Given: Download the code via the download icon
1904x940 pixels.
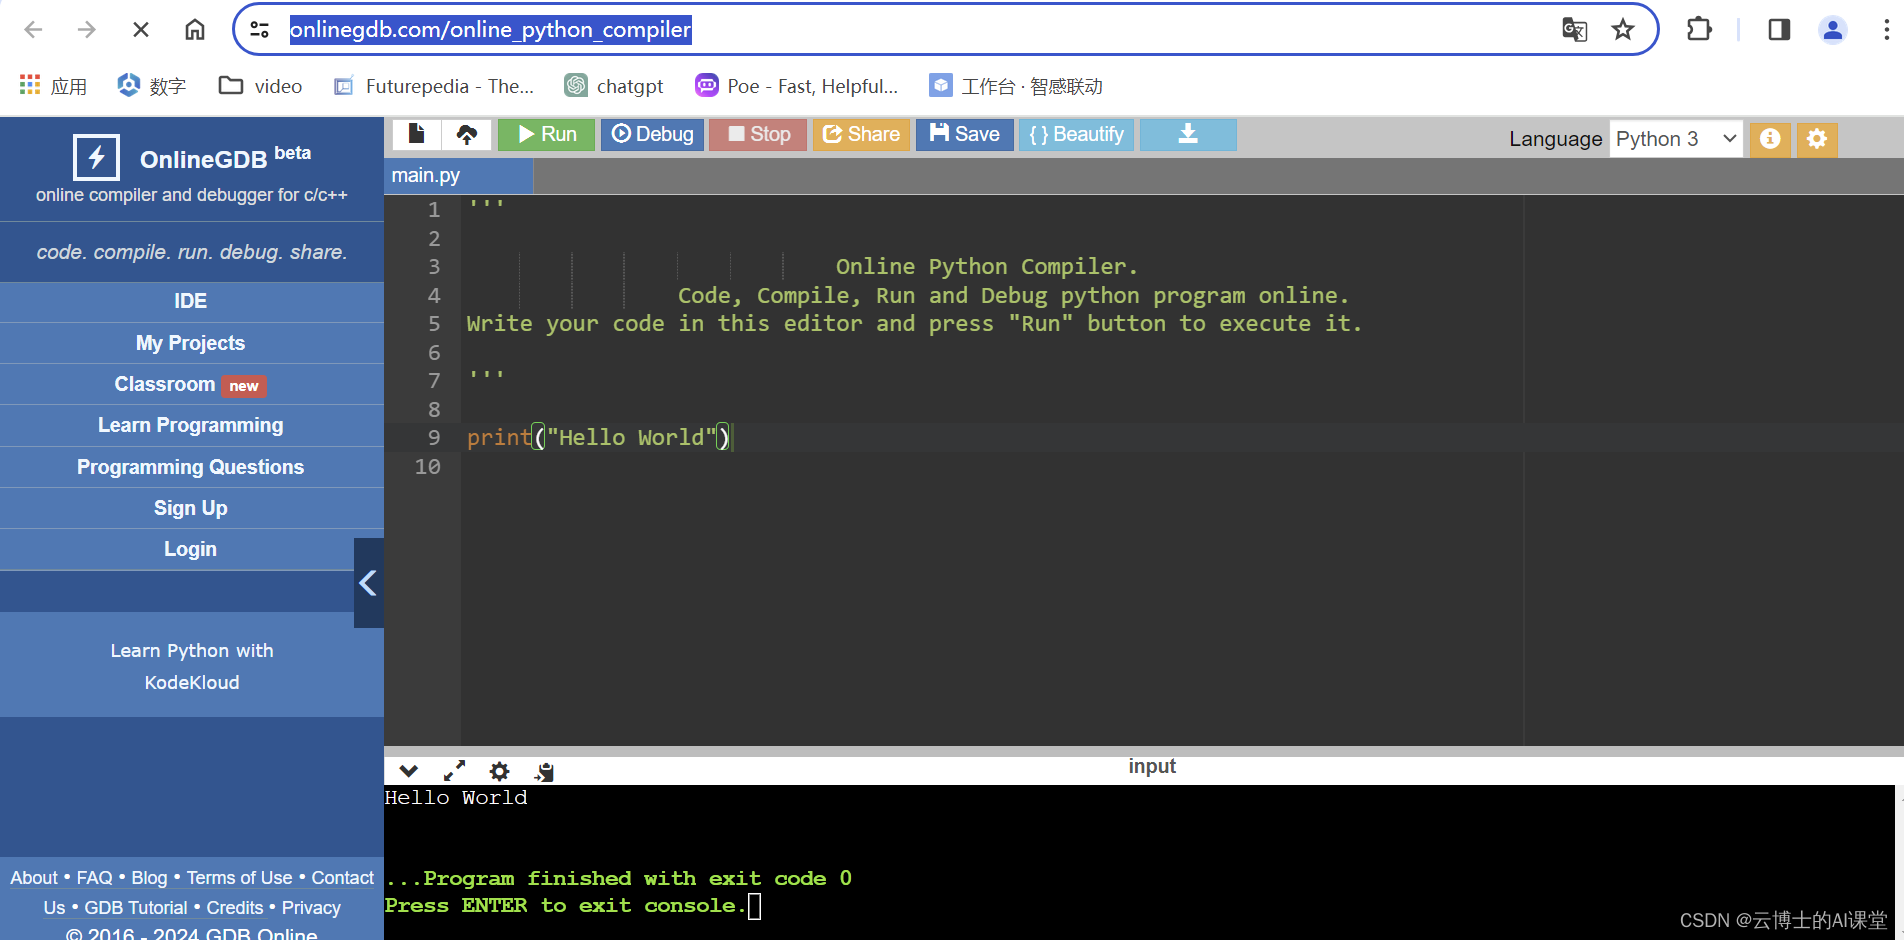Looking at the screenshot, I should (1187, 134).
